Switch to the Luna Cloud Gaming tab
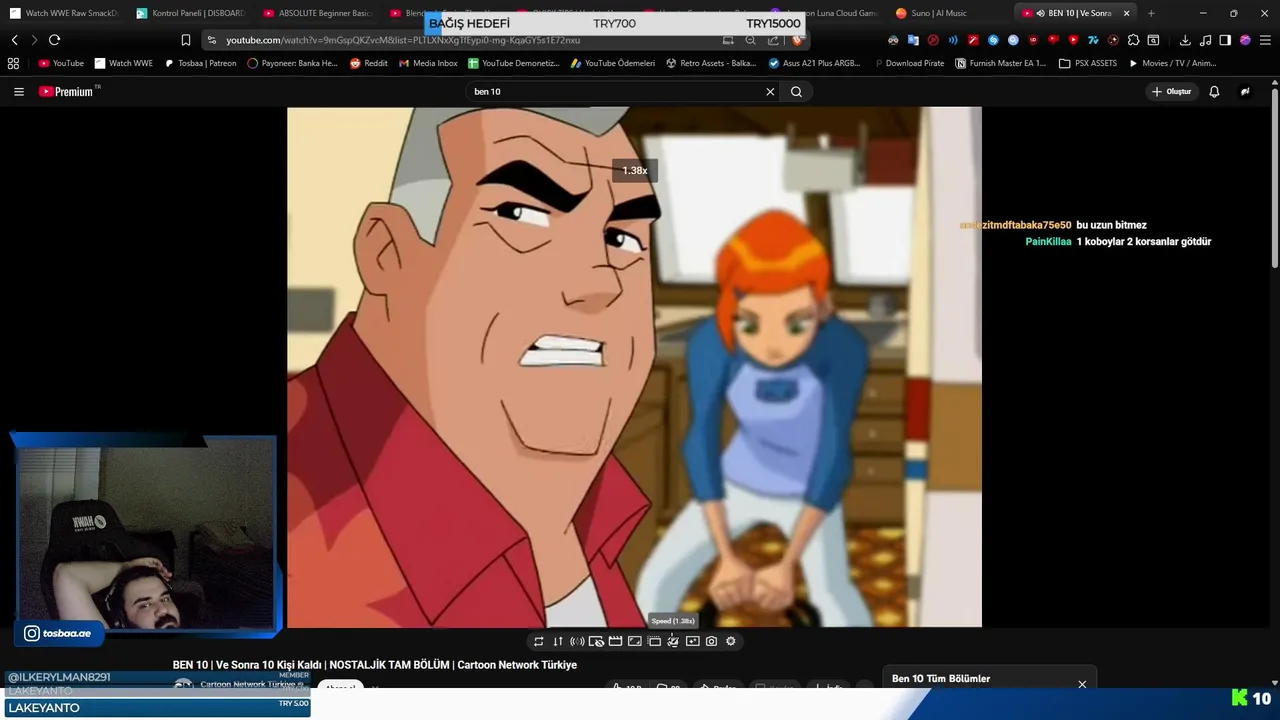The height and width of the screenshot is (720, 1280). [823, 13]
